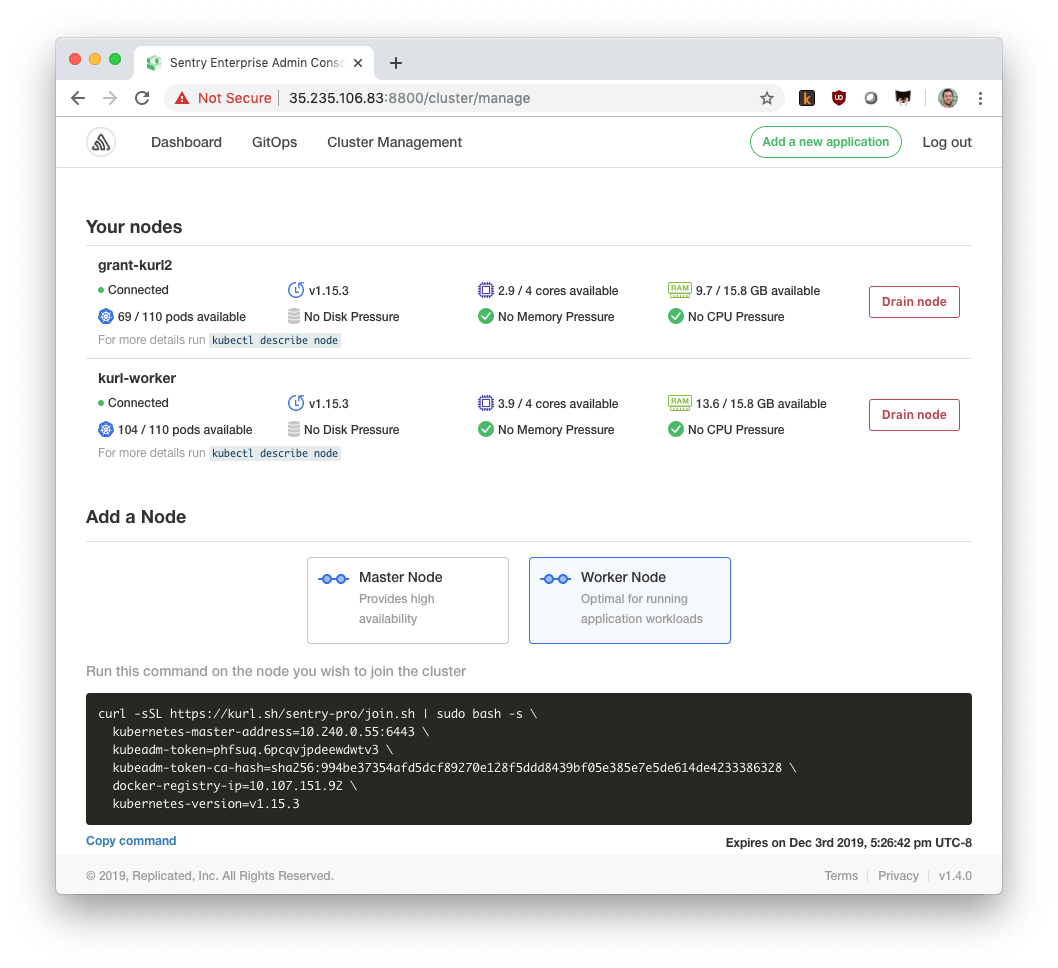The image size is (1058, 968).
Task: Click the Expires on Dec 3rd 2019 text
Action: (x=849, y=843)
